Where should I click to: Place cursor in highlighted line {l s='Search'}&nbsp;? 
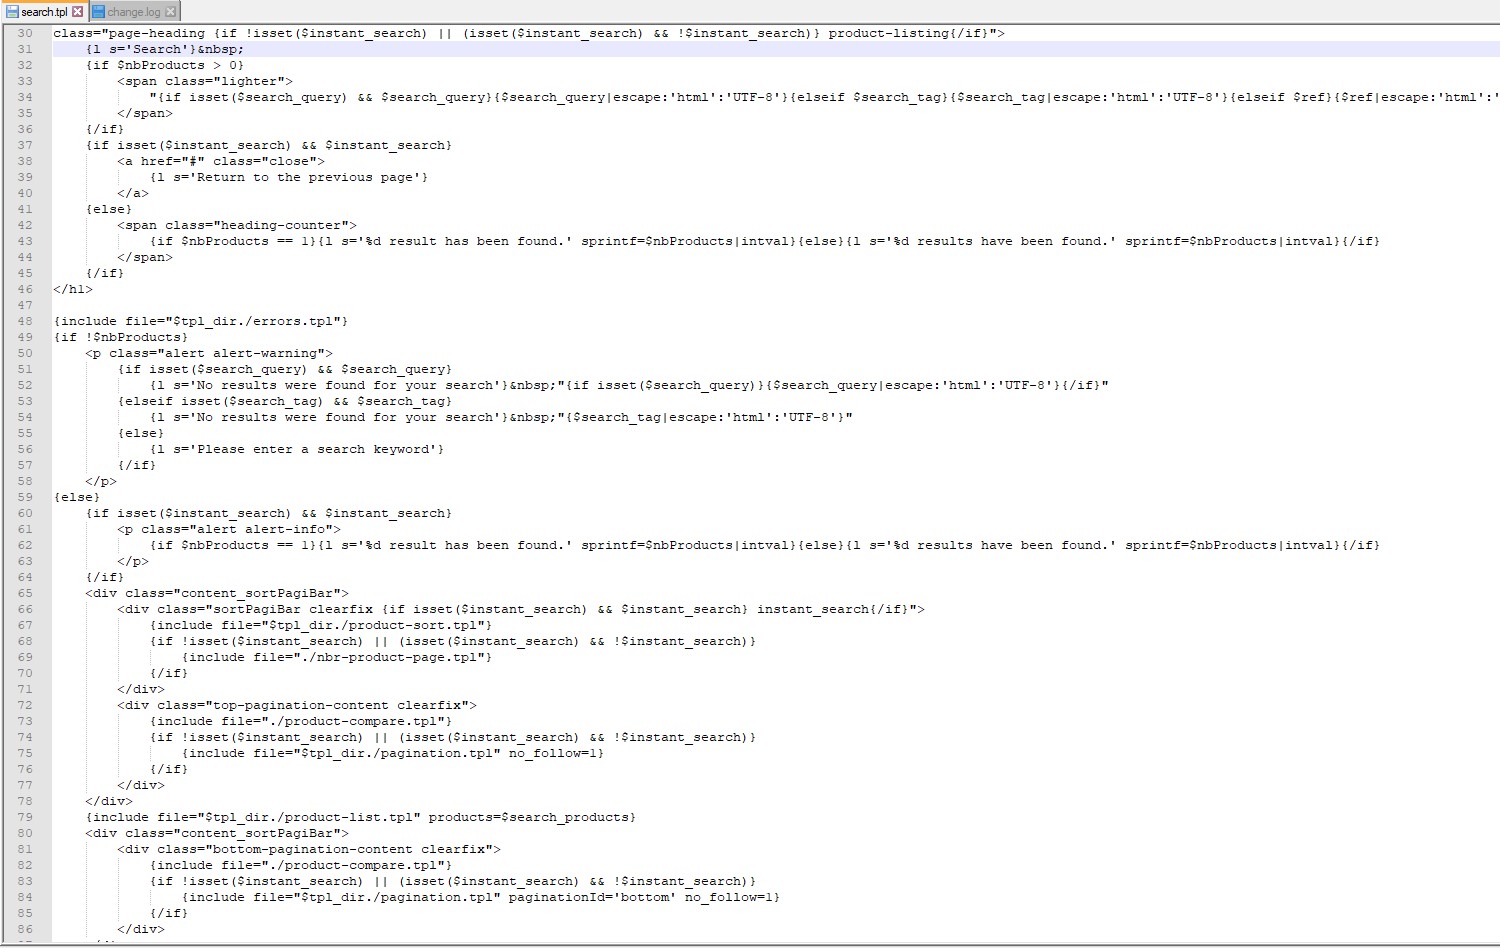tap(776, 49)
